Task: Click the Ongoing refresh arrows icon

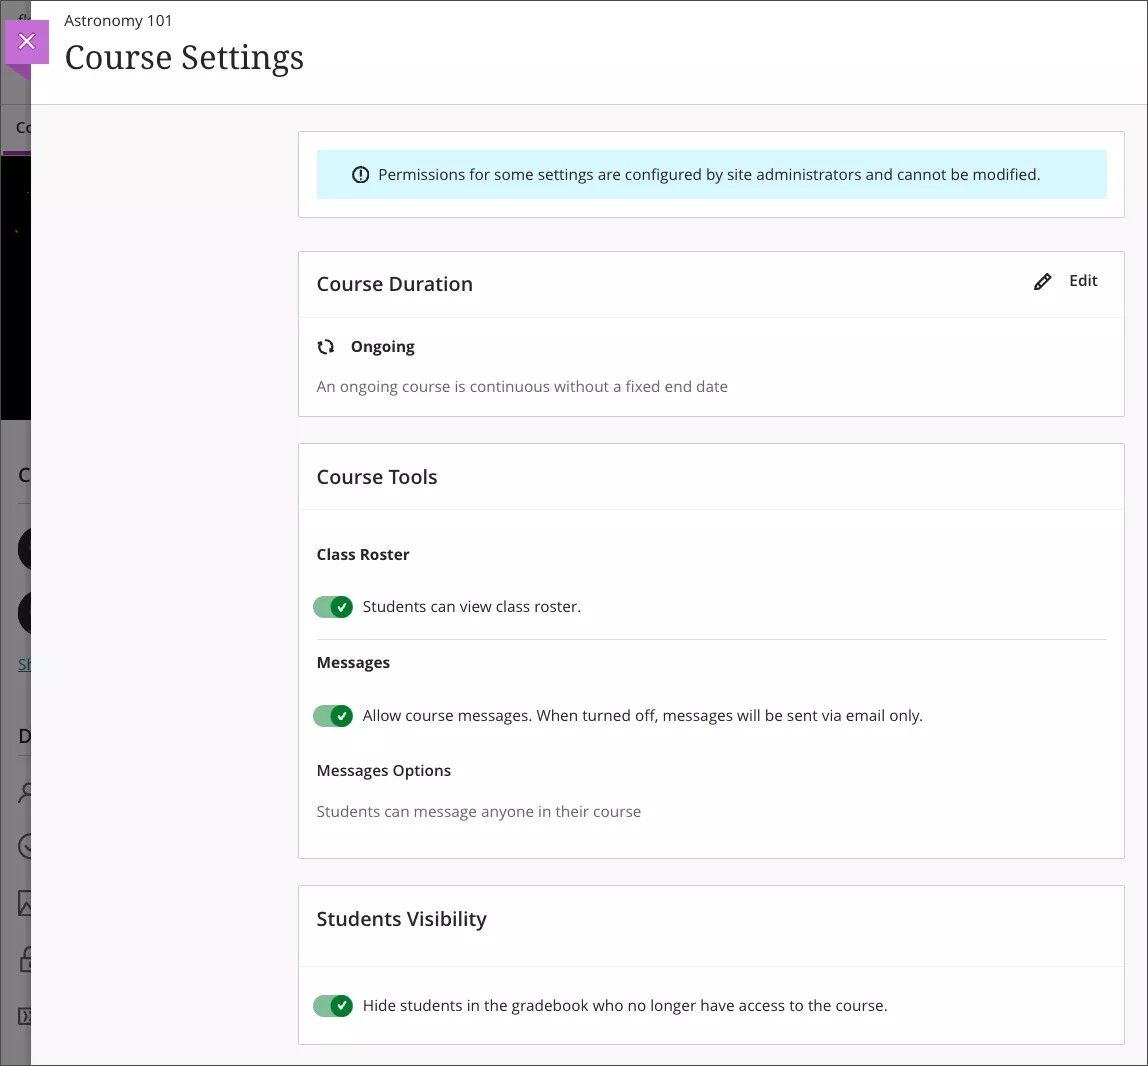Action: pyautogui.click(x=326, y=346)
